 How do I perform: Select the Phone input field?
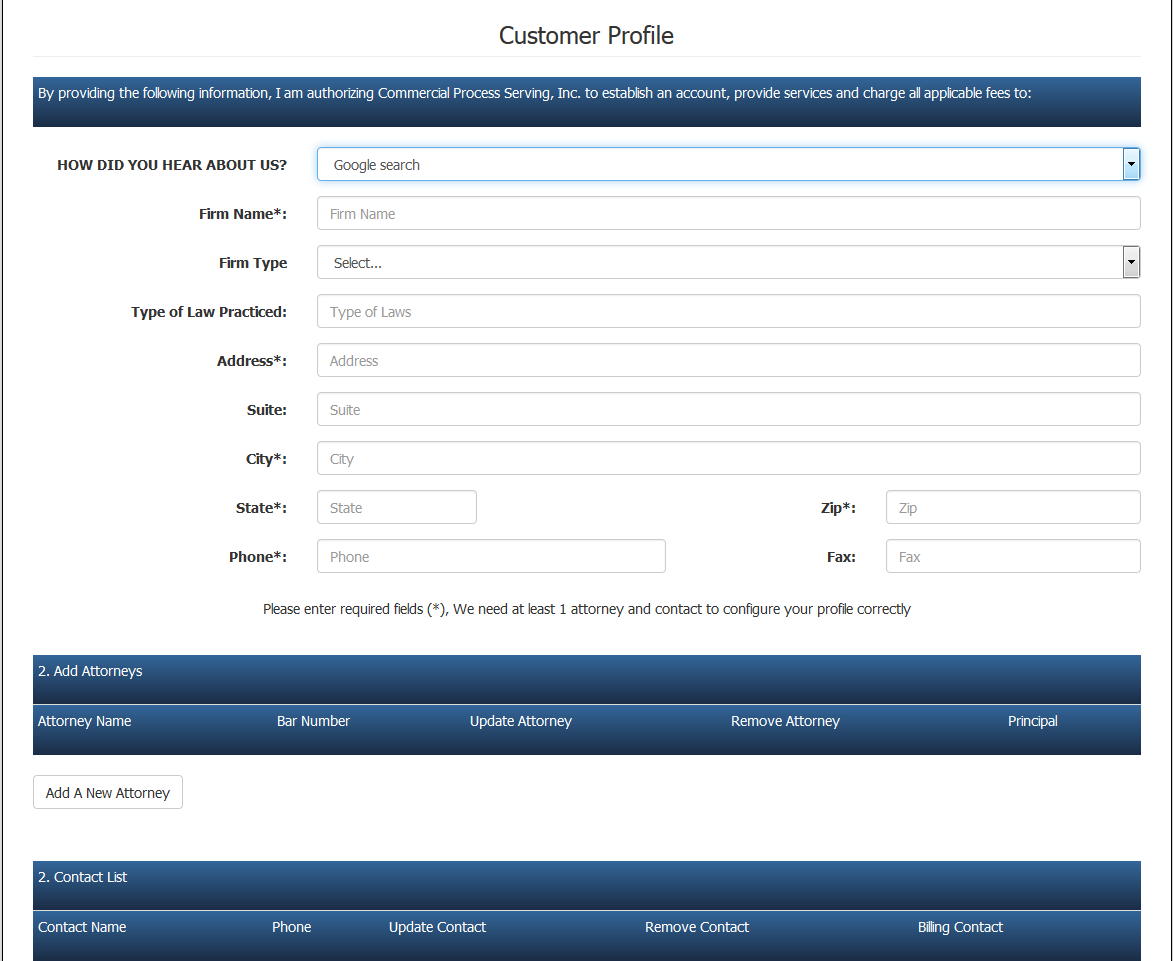click(491, 556)
